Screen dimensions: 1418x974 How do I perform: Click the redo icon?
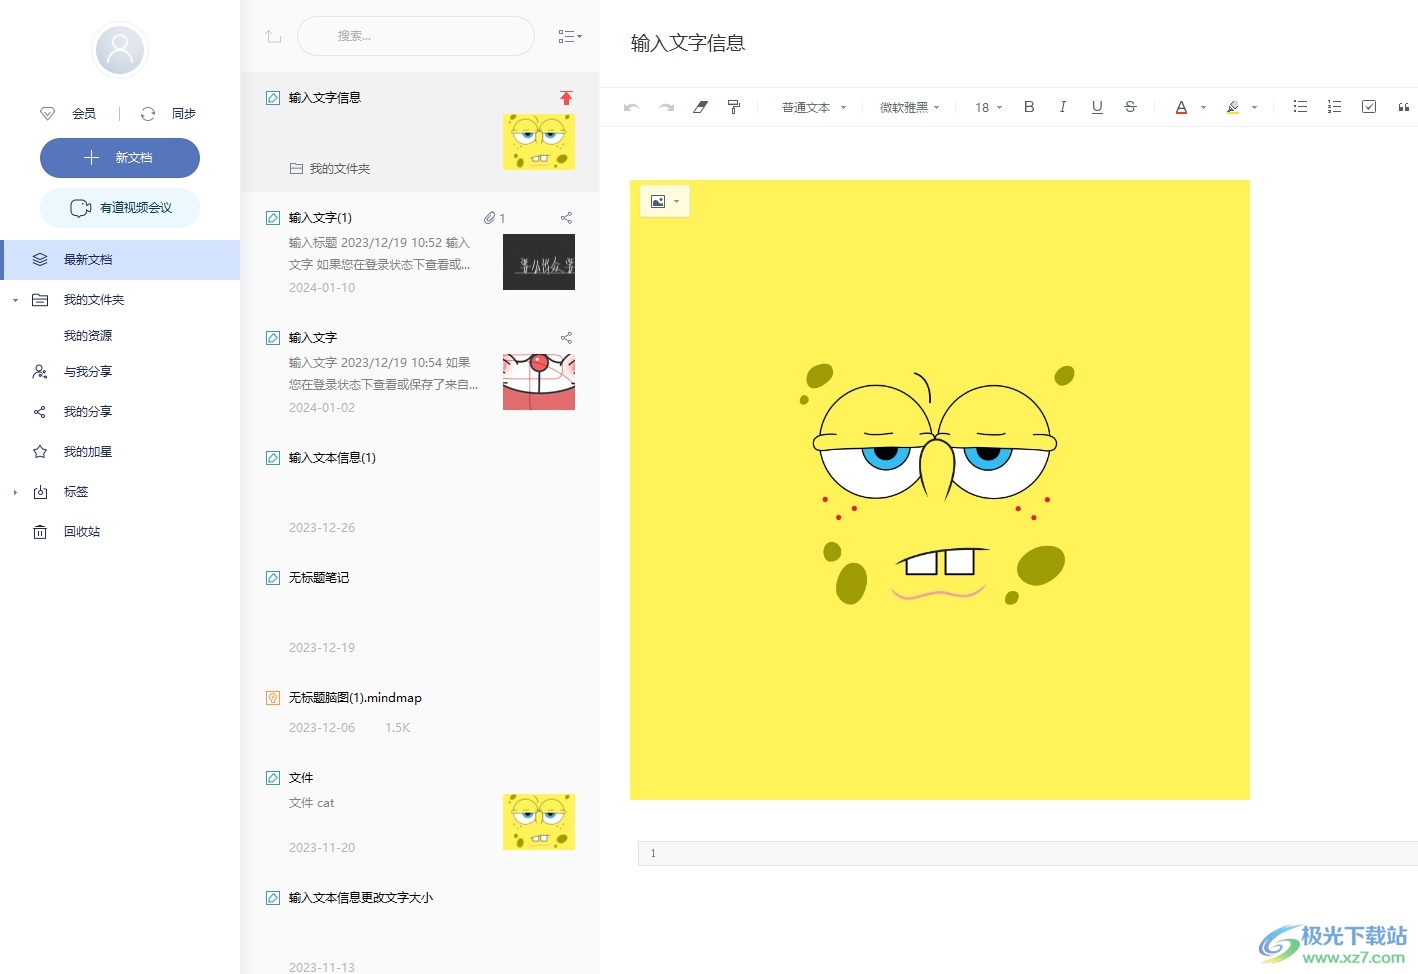pyautogui.click(x=666, y=107)
